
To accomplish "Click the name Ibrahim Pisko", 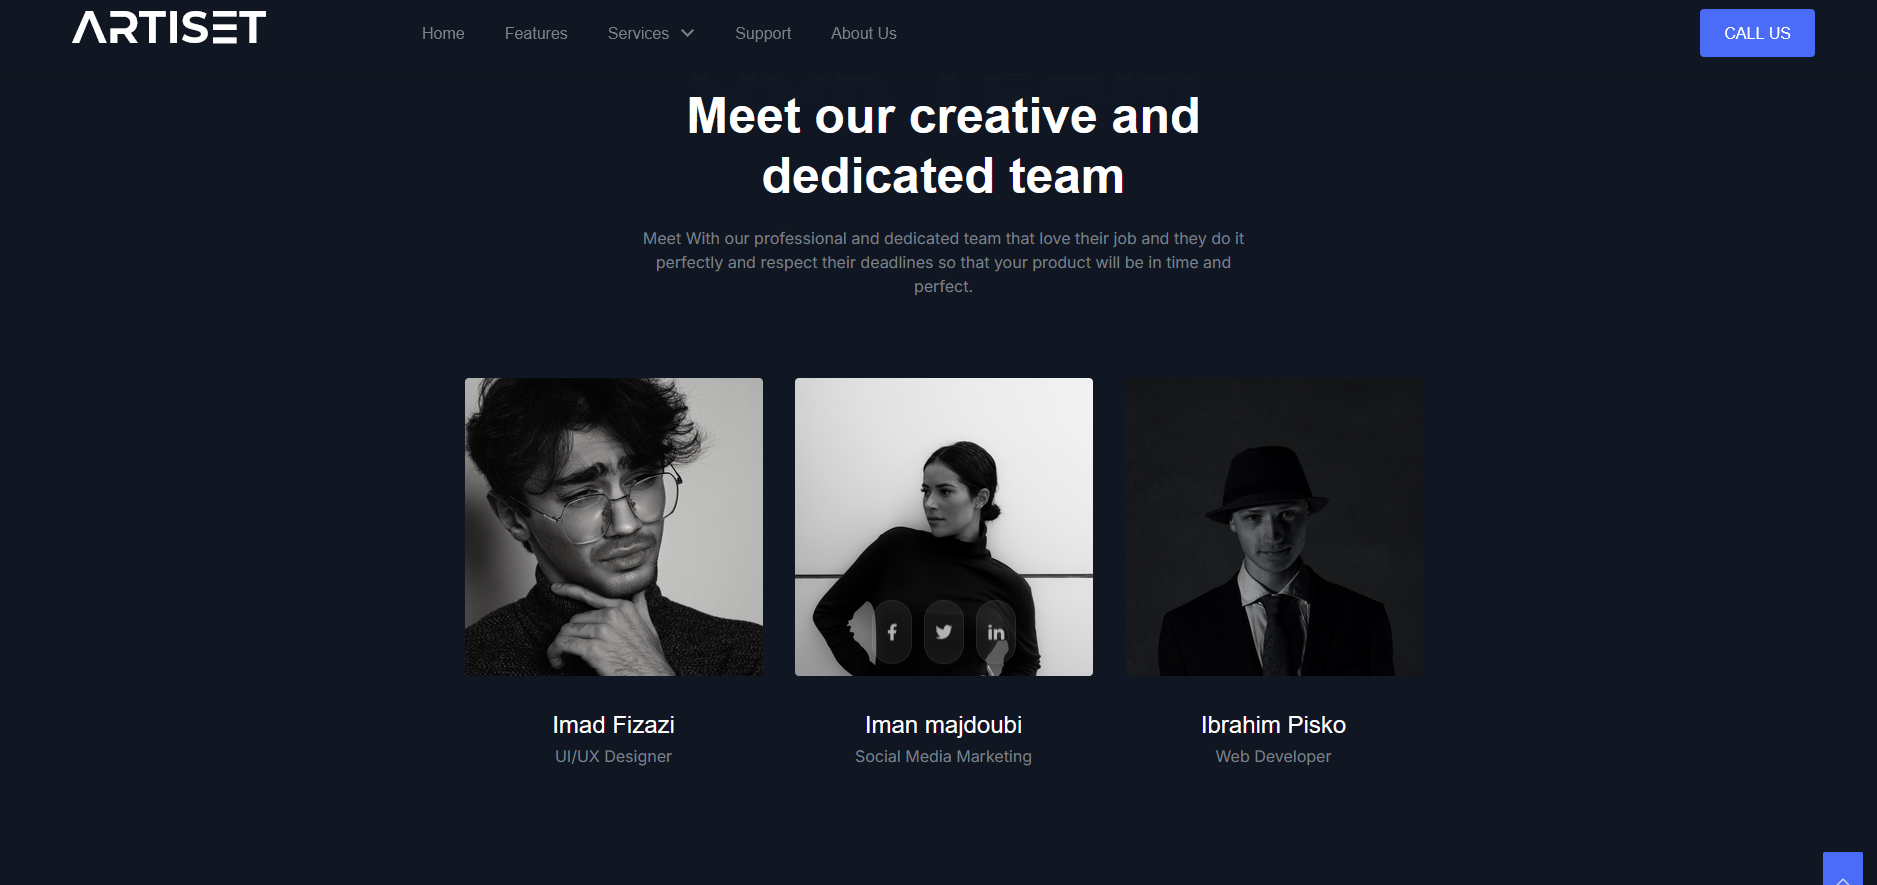I will (x=1274, y=725).
